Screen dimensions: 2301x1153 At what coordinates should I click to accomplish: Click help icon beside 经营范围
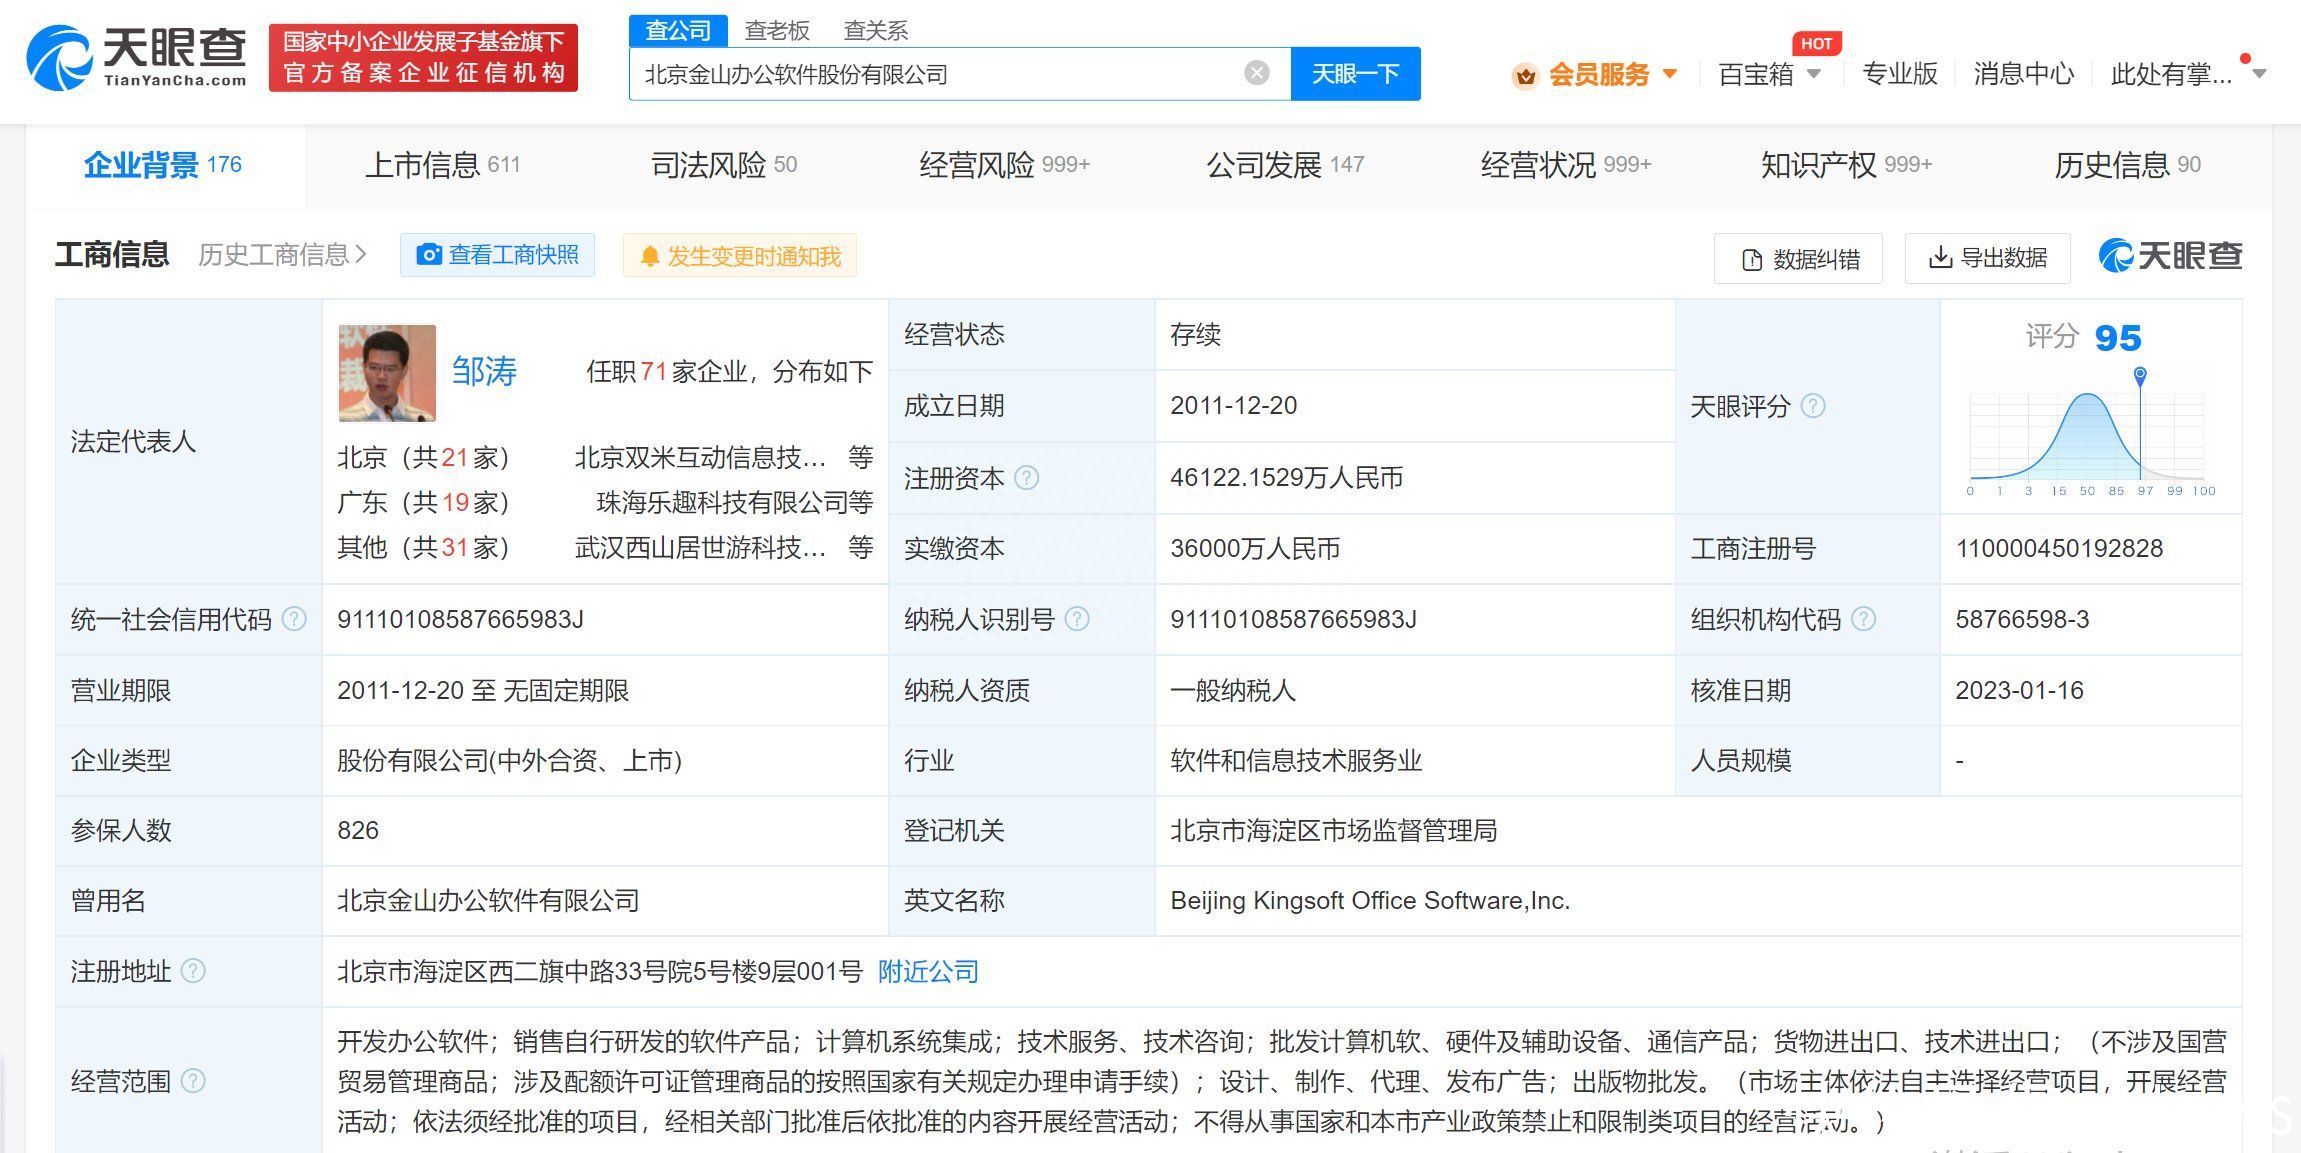[x=193, y=1081]
